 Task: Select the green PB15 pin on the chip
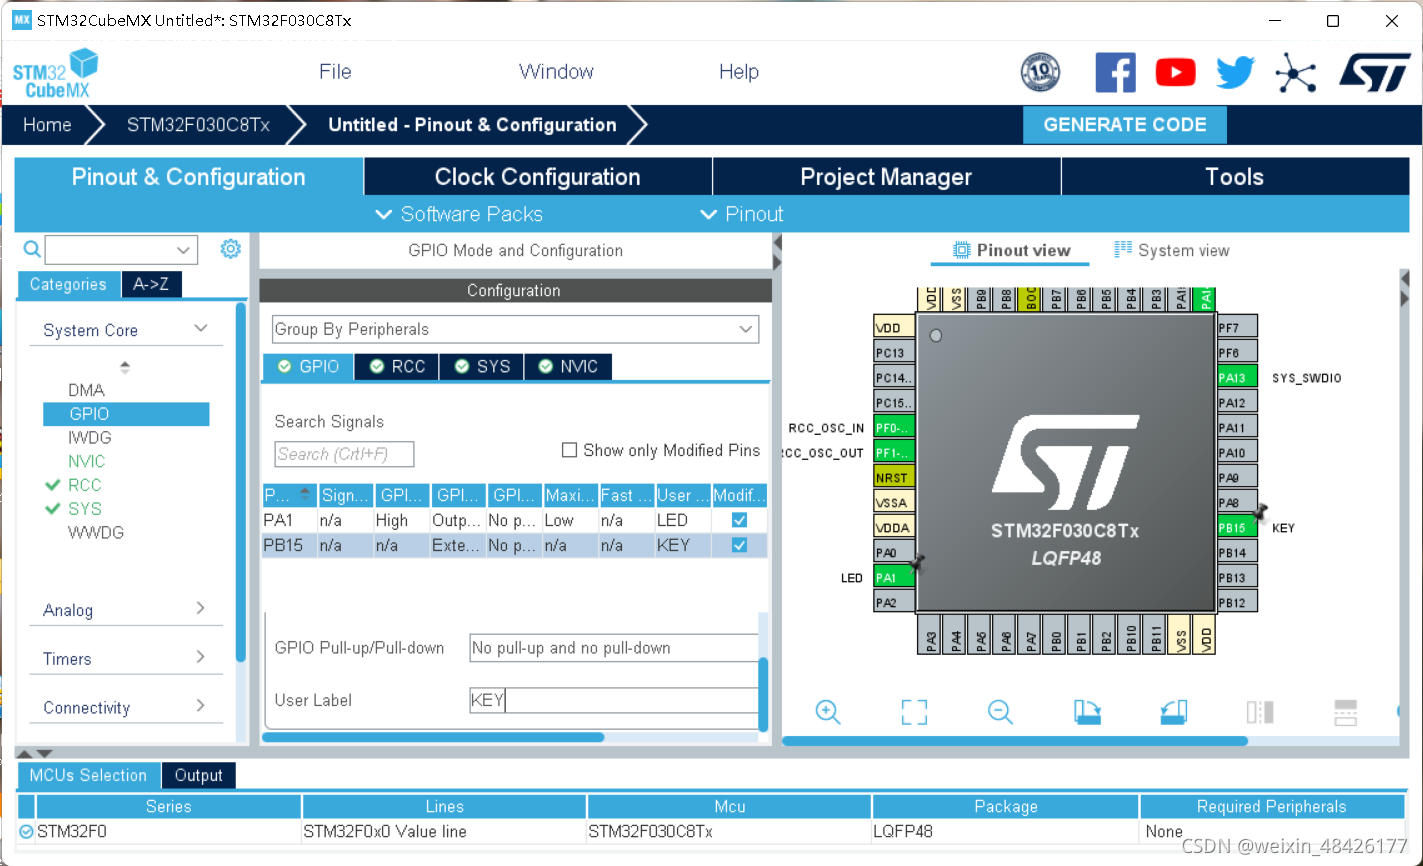1237,527
